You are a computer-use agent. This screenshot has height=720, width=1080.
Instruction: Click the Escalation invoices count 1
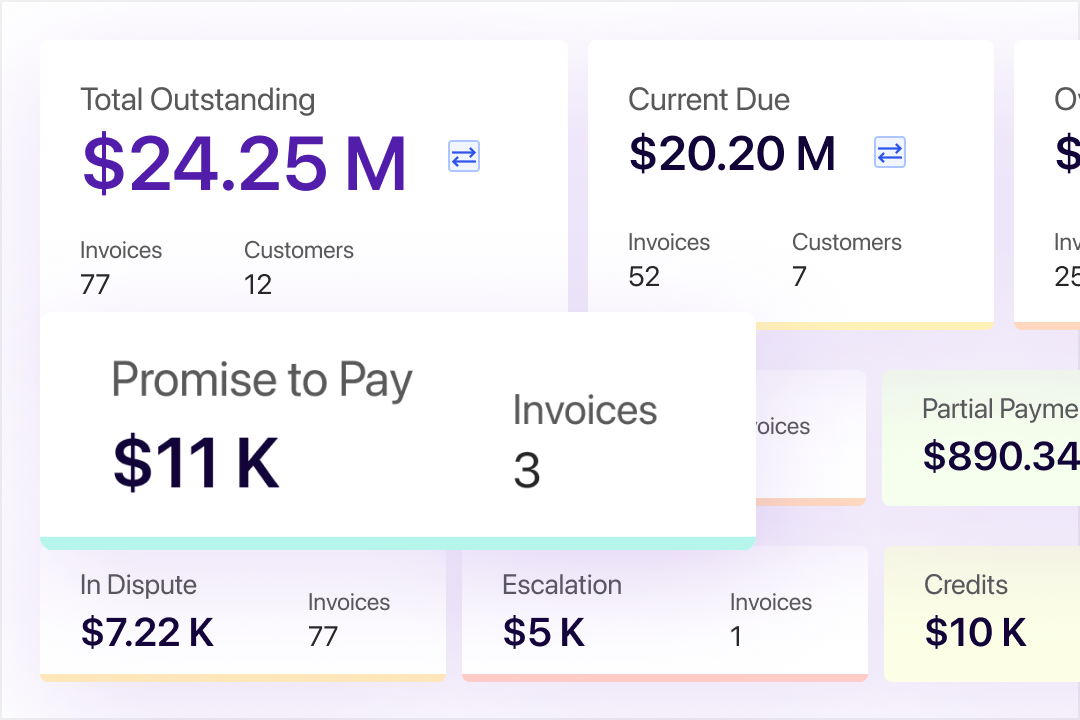(x=736, y=636)
